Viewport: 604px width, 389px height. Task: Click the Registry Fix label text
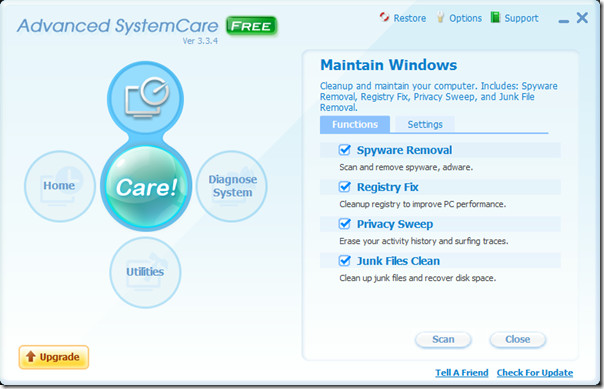(388, 187)
